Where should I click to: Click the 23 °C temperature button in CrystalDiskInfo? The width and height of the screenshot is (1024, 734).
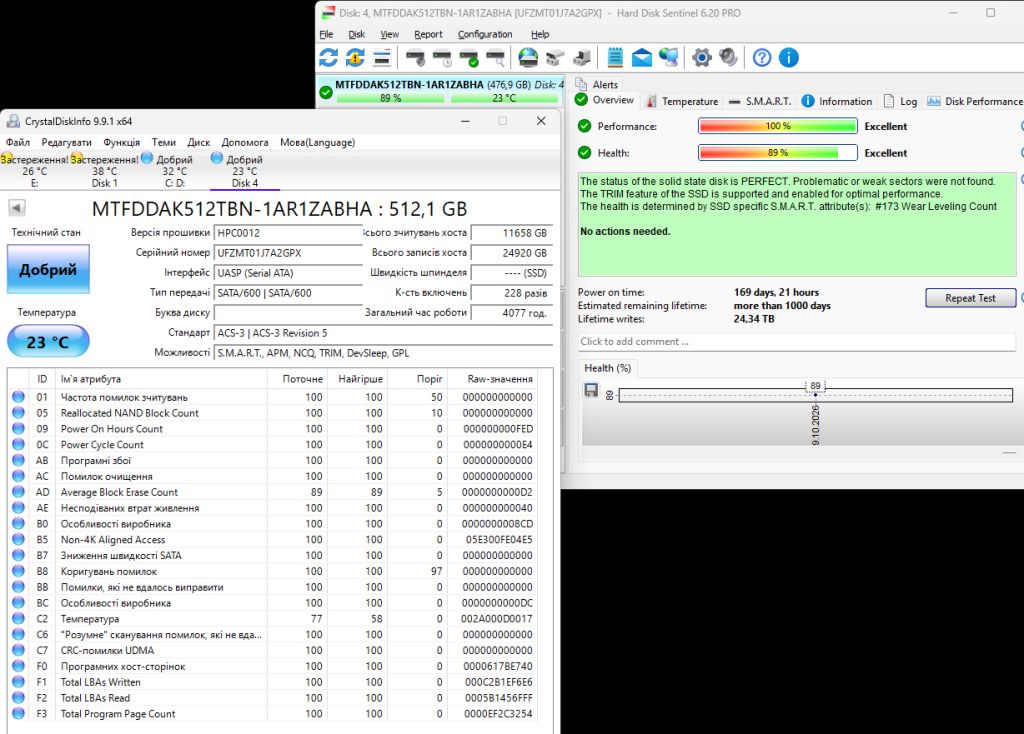[48, 342]
